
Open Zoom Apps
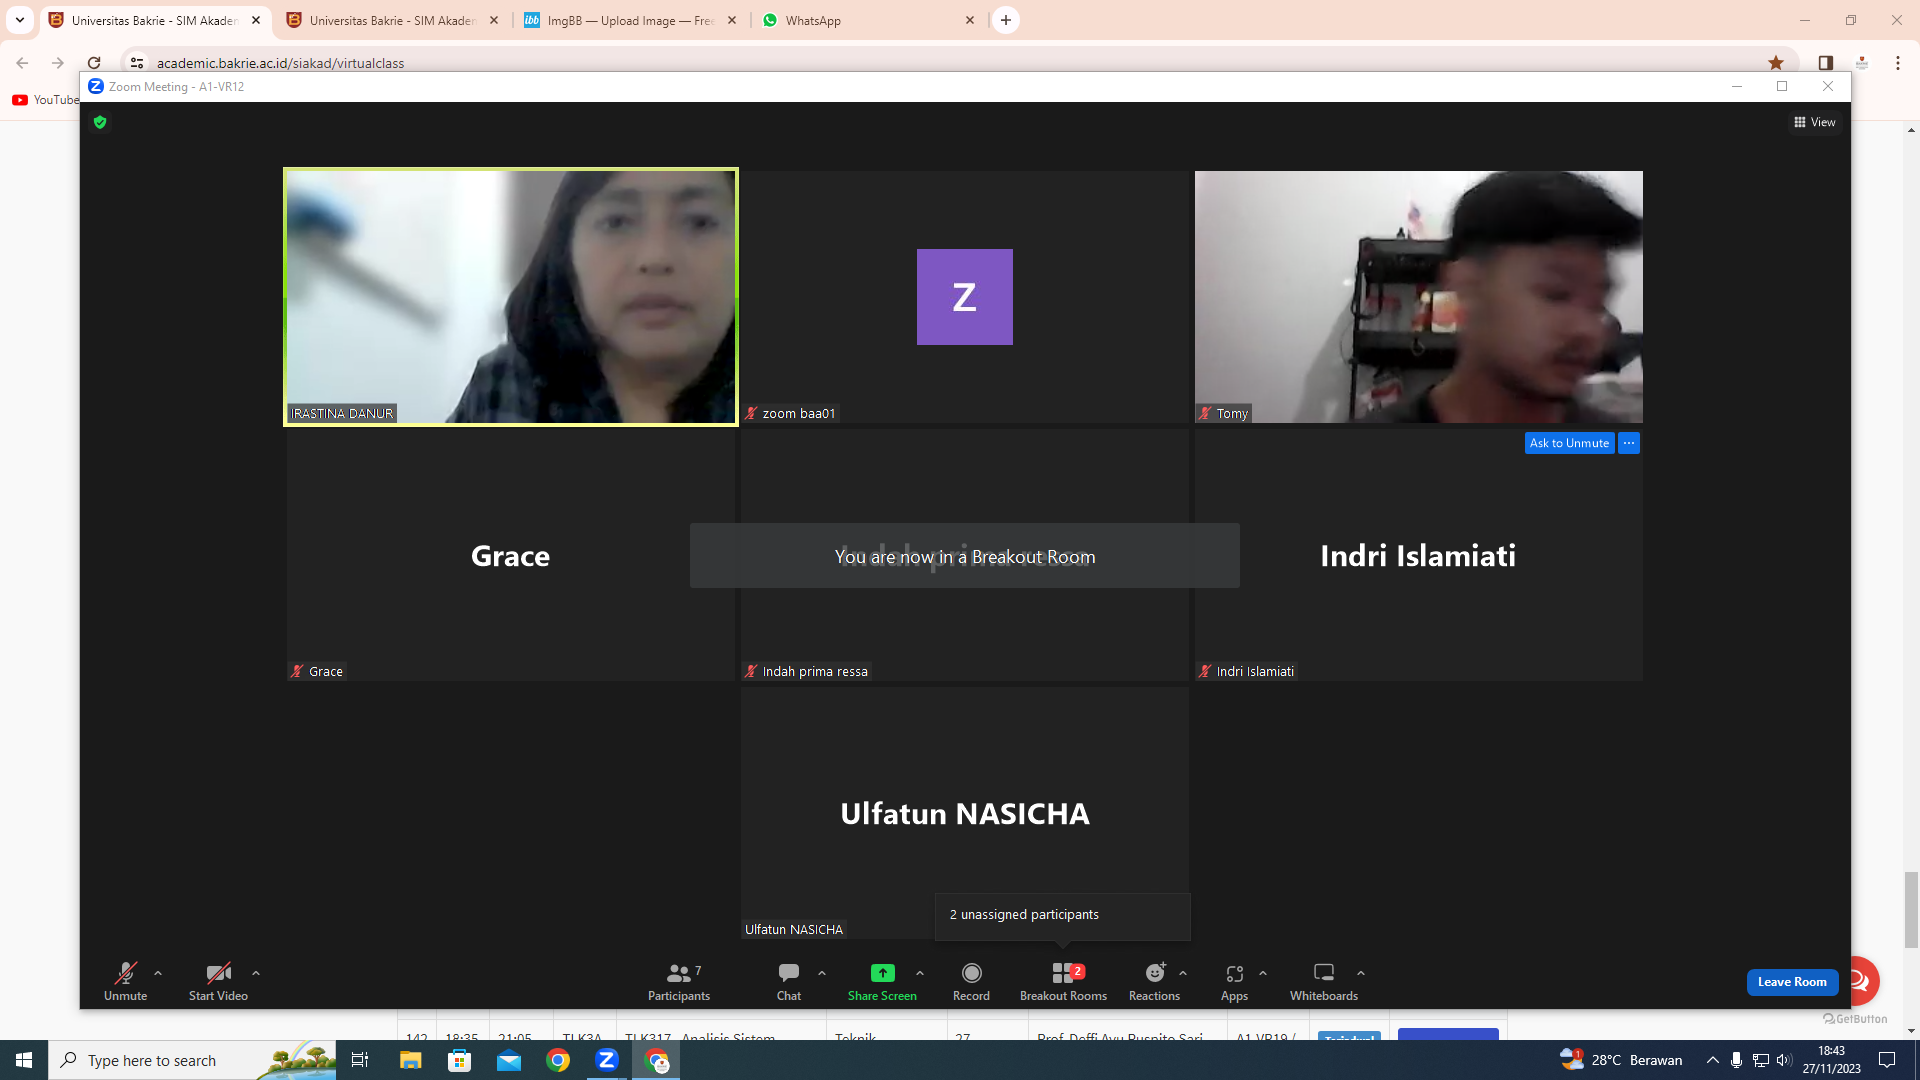click(1234, 981)
